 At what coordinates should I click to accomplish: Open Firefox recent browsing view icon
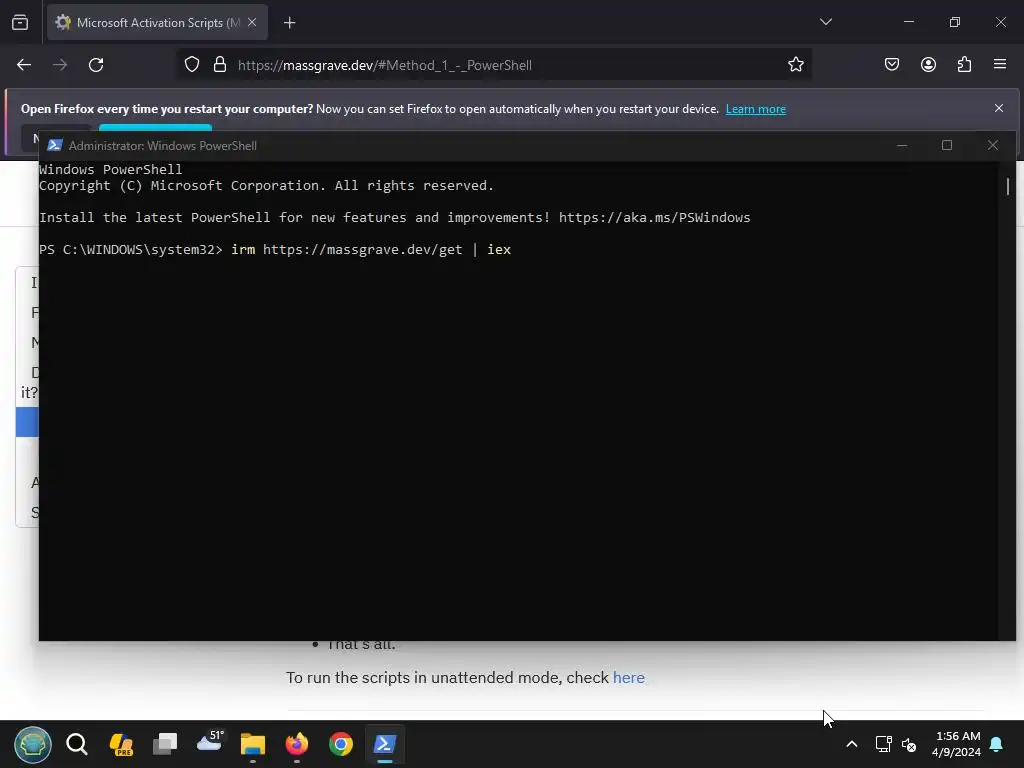pos(20,22)
